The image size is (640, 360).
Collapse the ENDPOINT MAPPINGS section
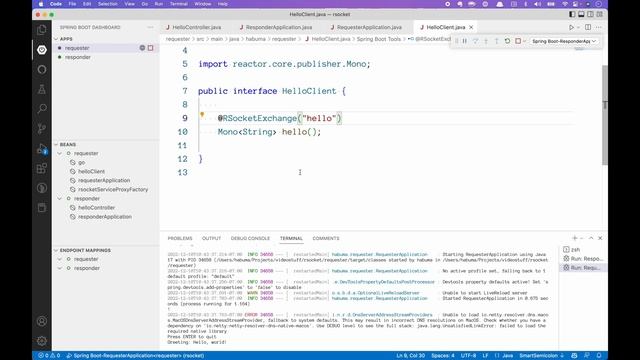tap(56, 250)
